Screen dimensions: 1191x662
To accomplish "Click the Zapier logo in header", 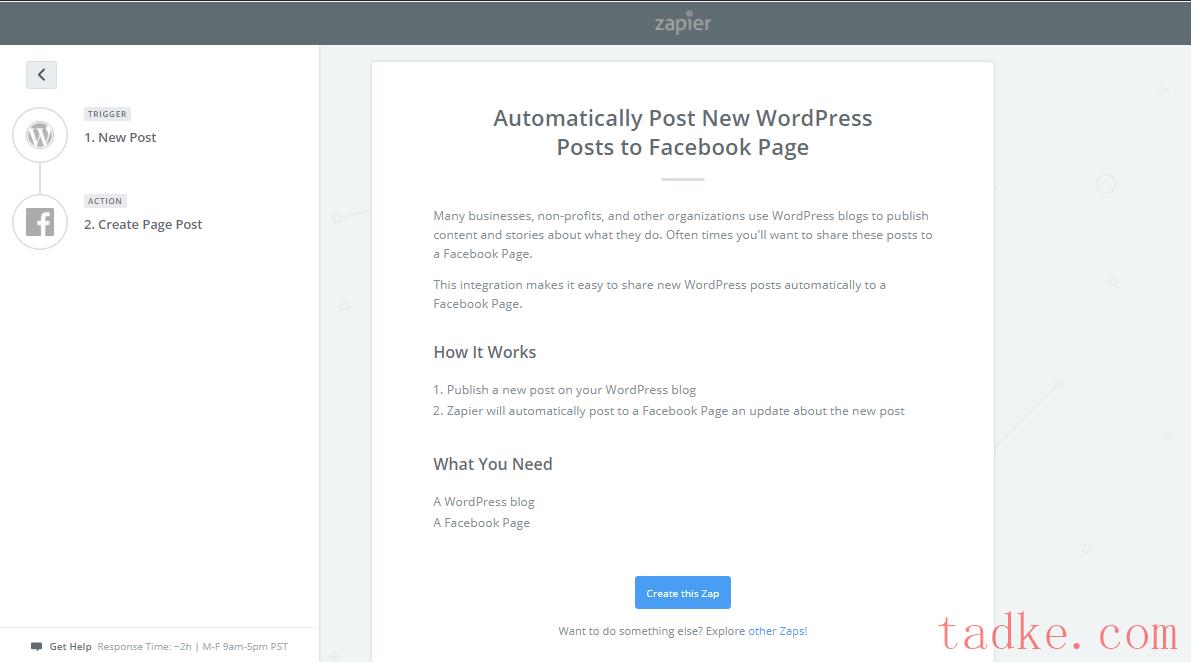I will 683,23.
